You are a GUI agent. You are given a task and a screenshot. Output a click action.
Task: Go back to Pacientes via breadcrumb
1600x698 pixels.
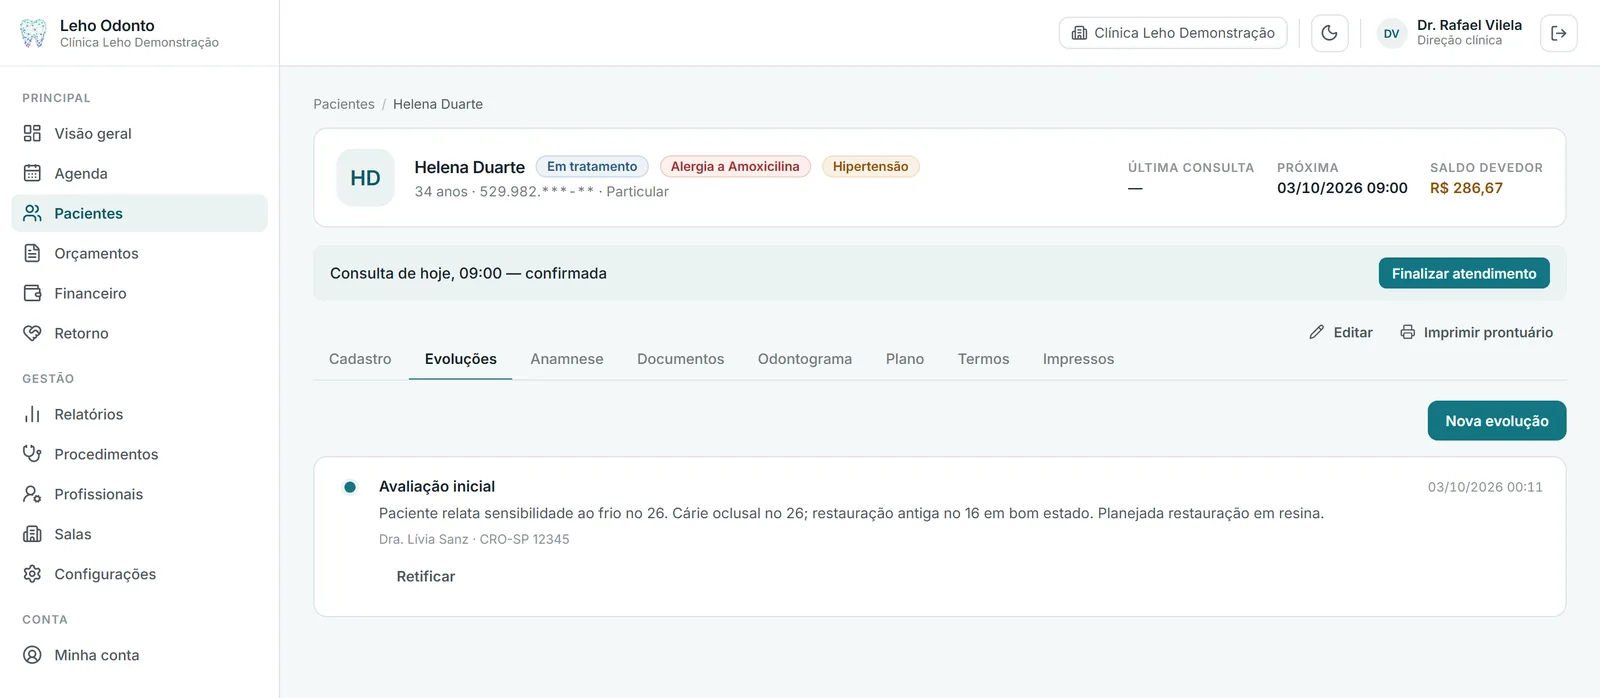coord(344,104)
